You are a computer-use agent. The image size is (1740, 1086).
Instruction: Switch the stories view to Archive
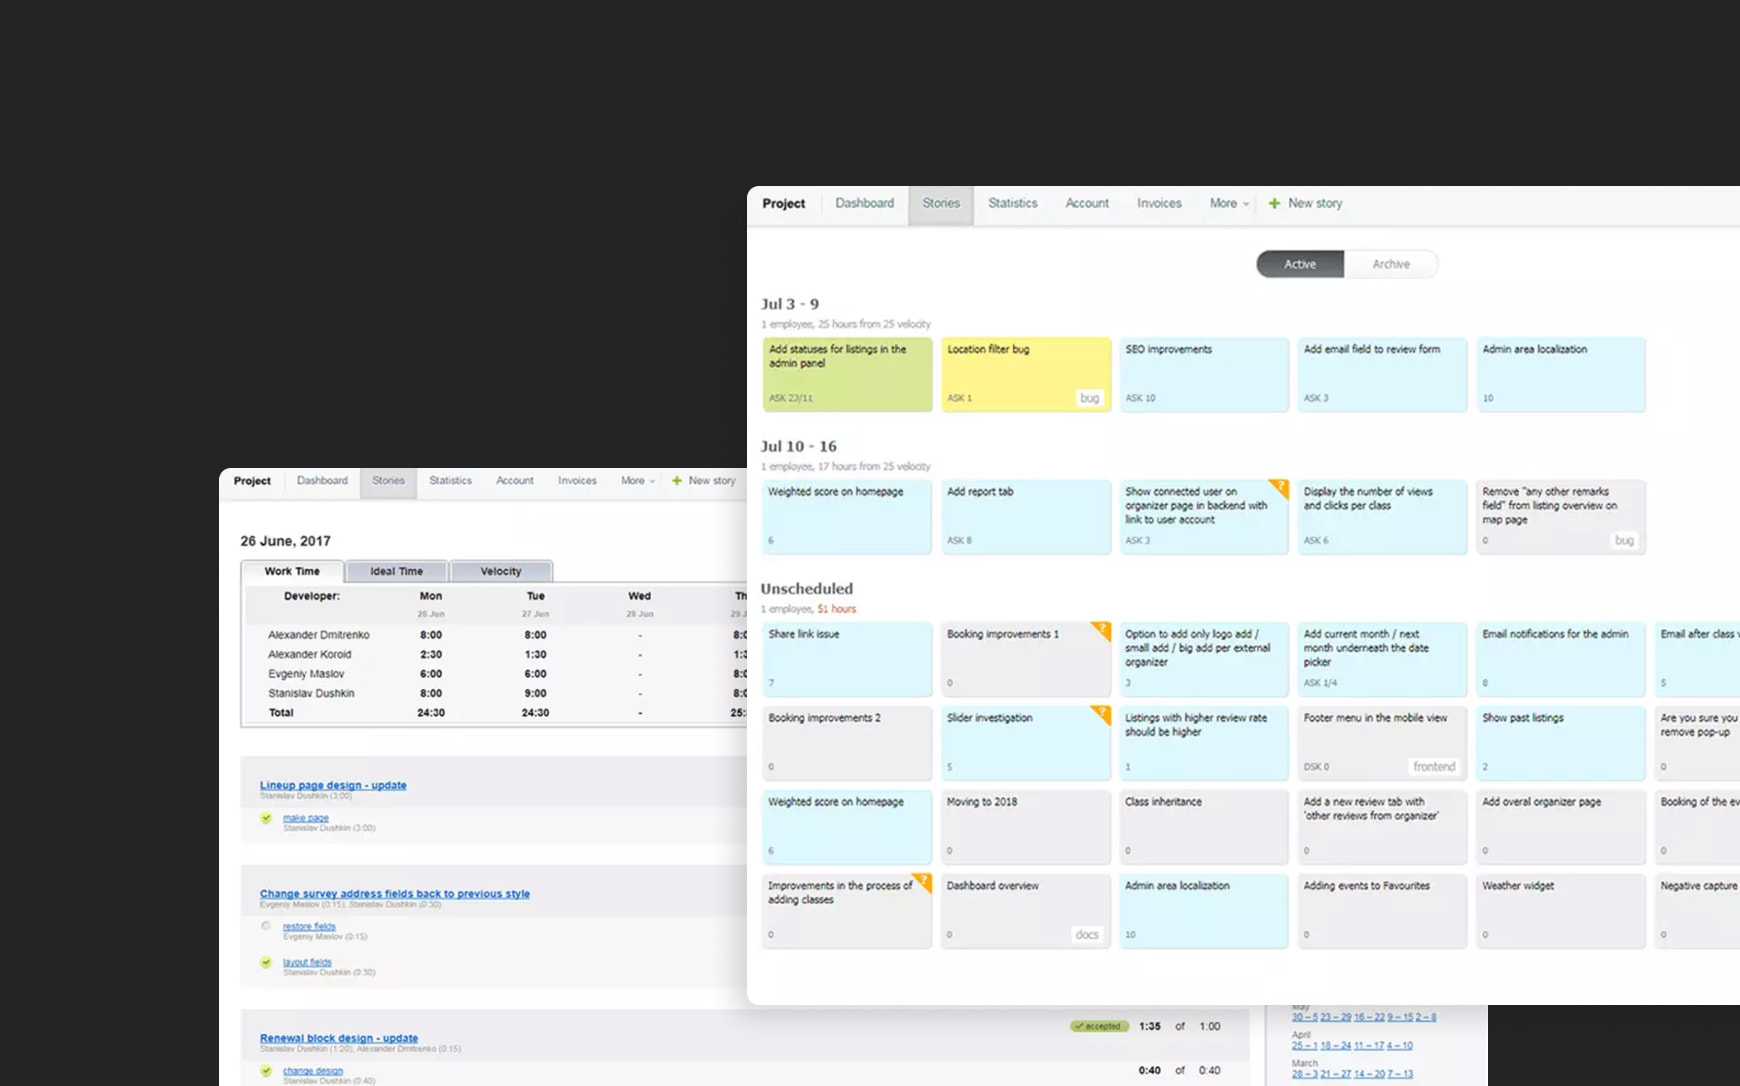coord(1390,264)
